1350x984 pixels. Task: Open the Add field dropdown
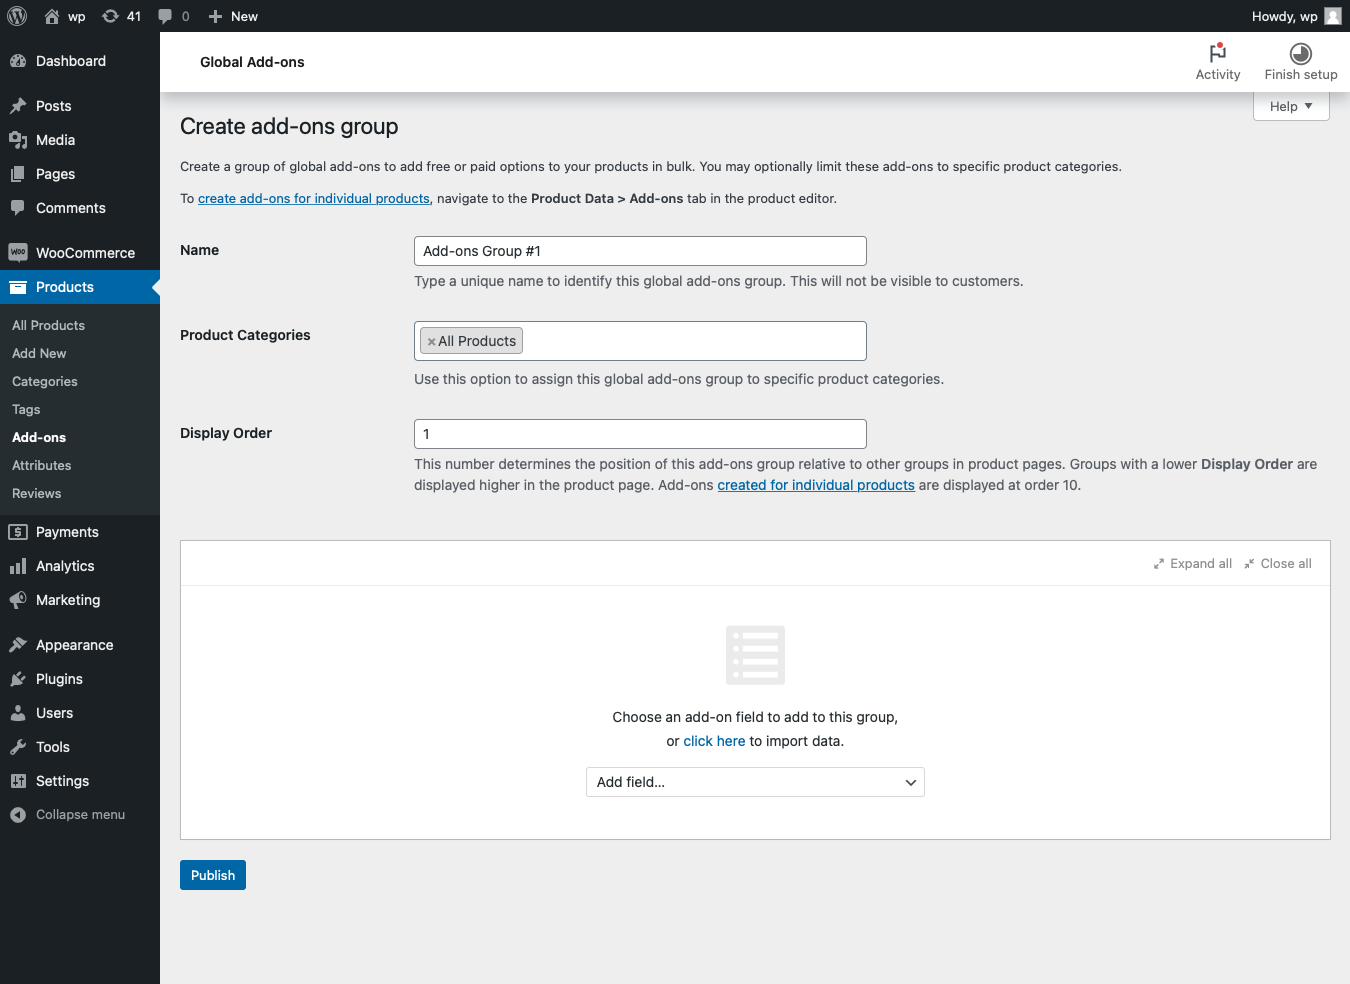point(755,782)
